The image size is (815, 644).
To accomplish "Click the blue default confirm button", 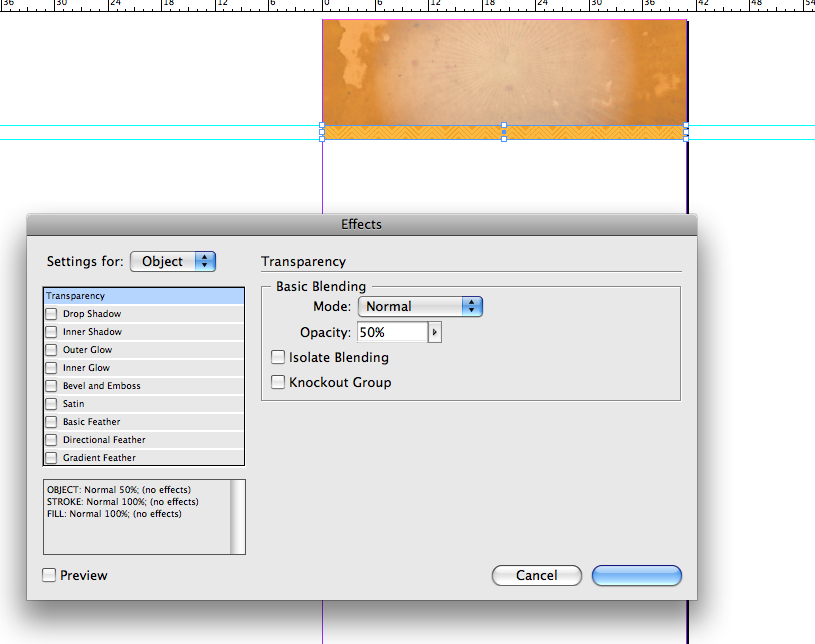I will tap(636, 575).
